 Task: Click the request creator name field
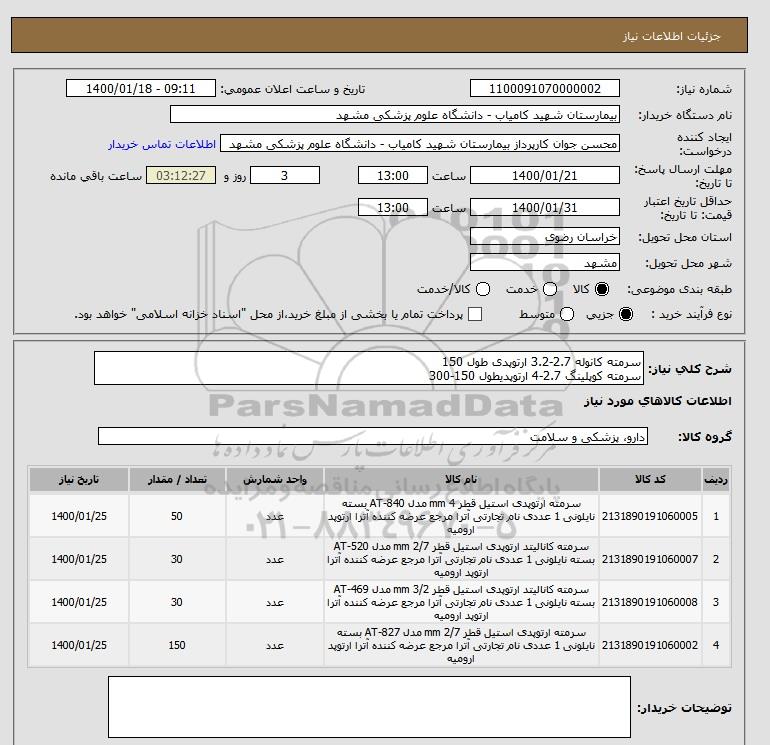click(x=420, y=143)
